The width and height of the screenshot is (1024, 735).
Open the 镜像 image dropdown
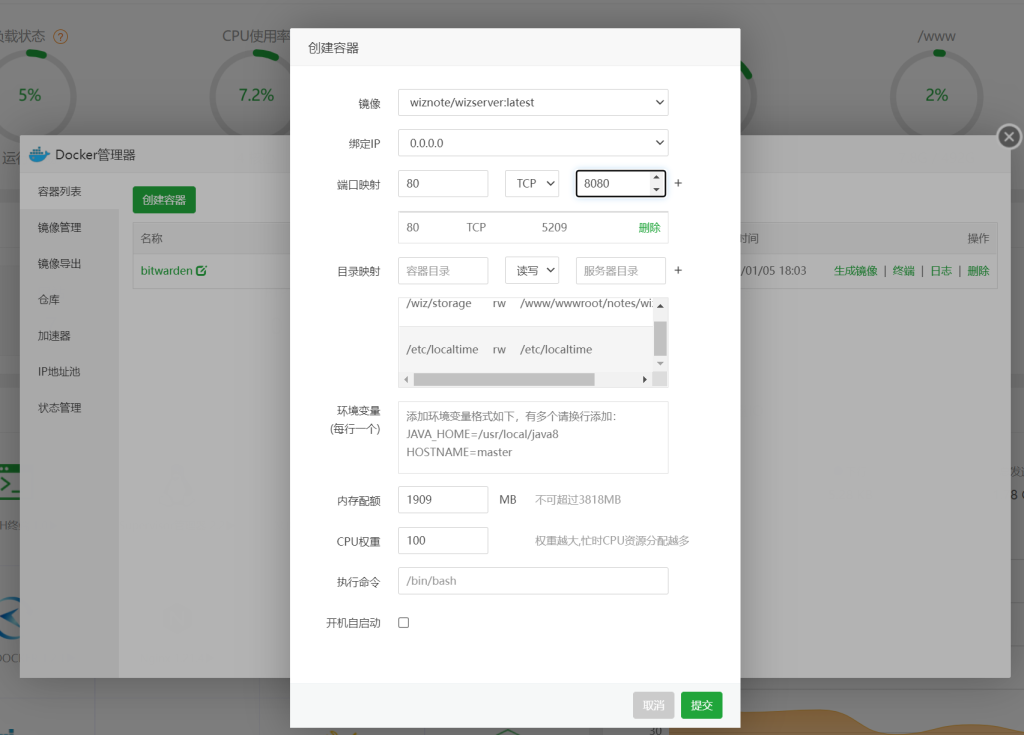point(532,102)
